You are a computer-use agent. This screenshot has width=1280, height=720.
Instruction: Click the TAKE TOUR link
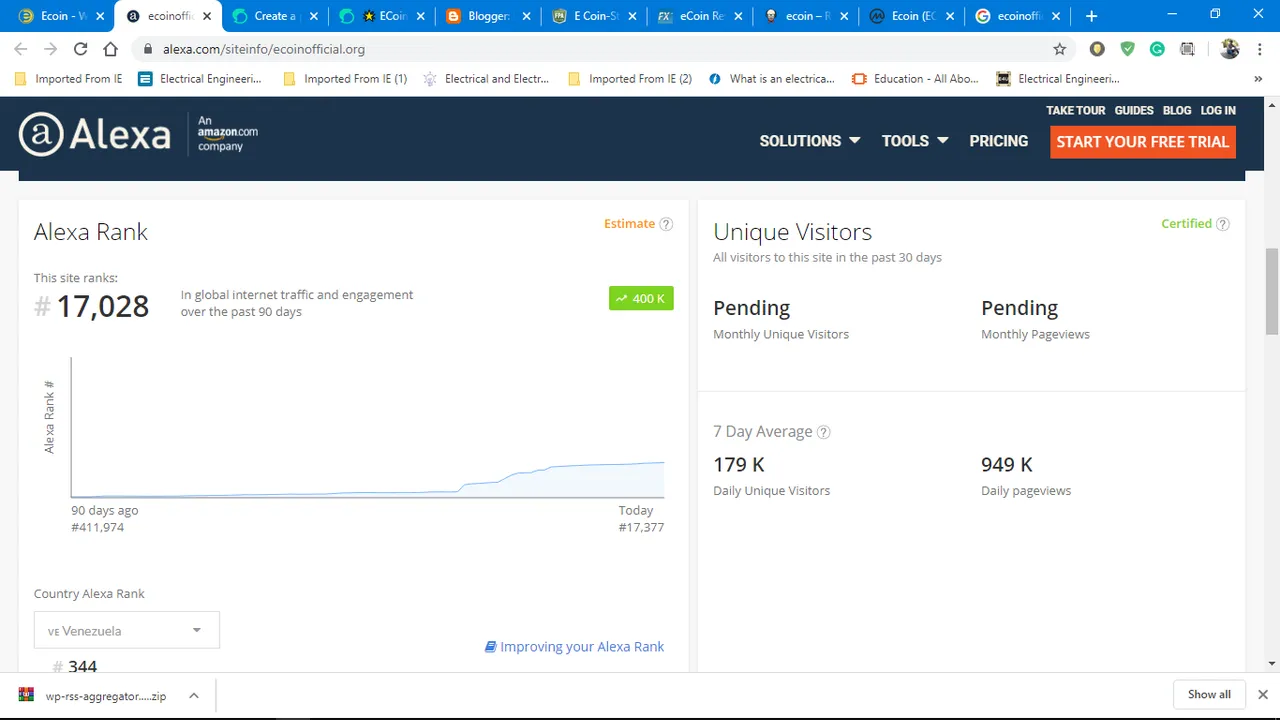[1076, 110]
